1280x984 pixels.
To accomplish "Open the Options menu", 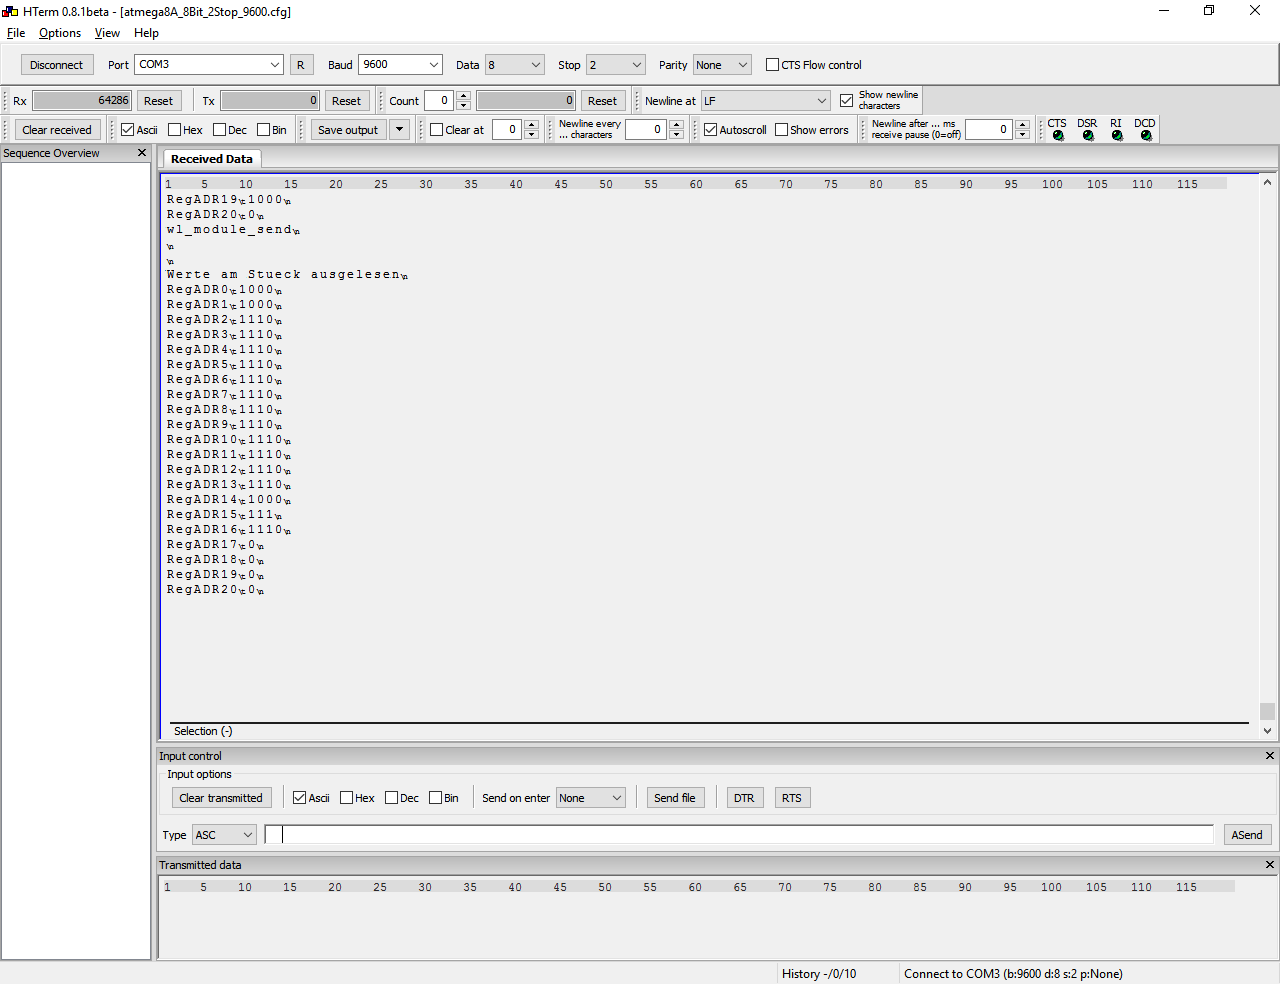I will pos(60,33).
